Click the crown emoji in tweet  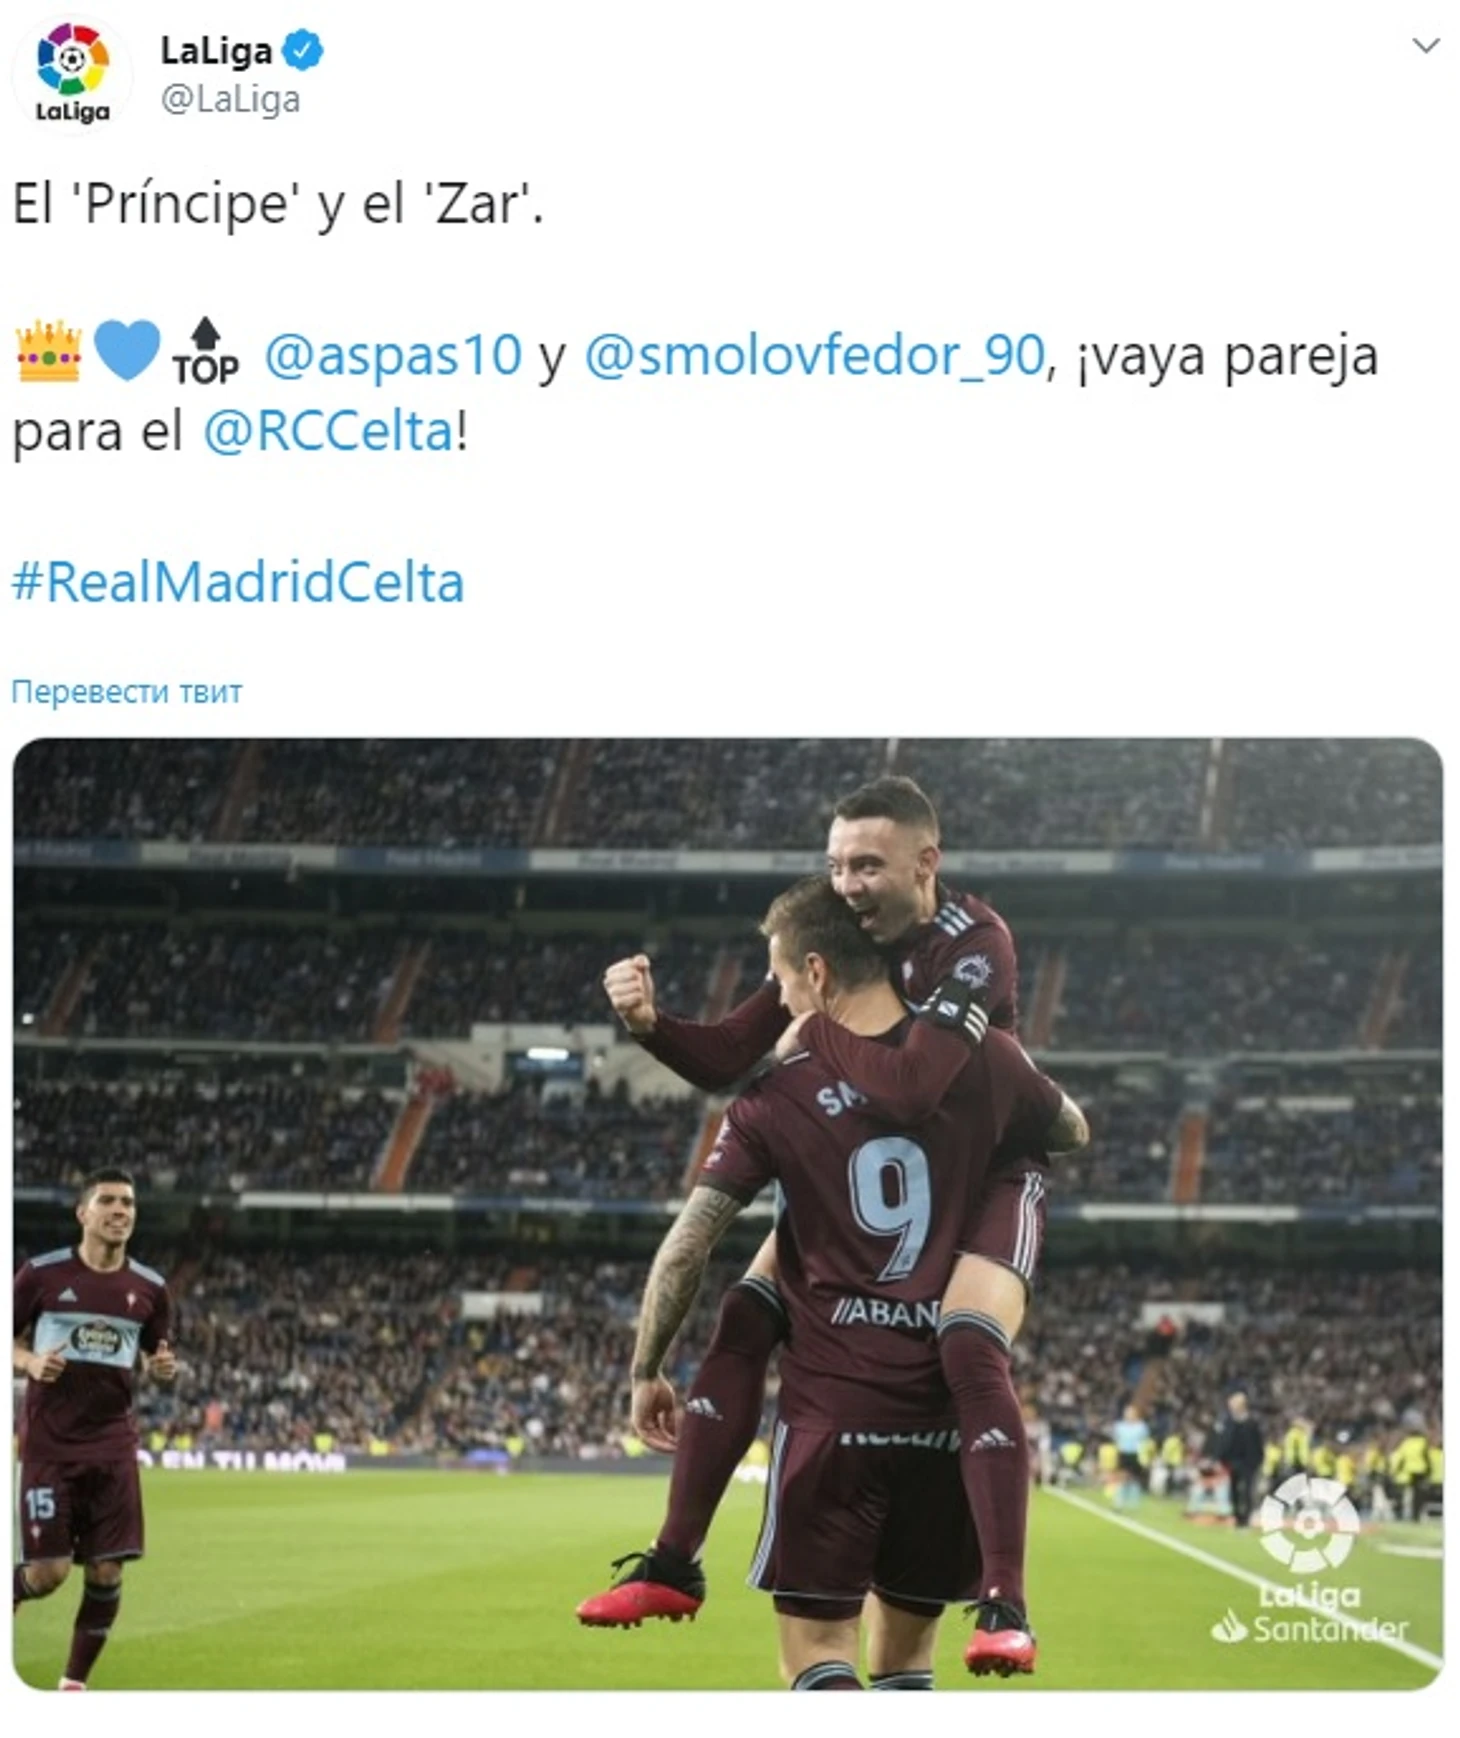point(48,352)
